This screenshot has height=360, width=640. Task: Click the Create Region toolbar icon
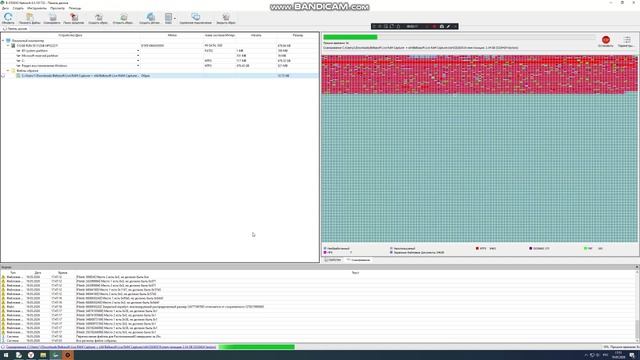pos(149,18)
